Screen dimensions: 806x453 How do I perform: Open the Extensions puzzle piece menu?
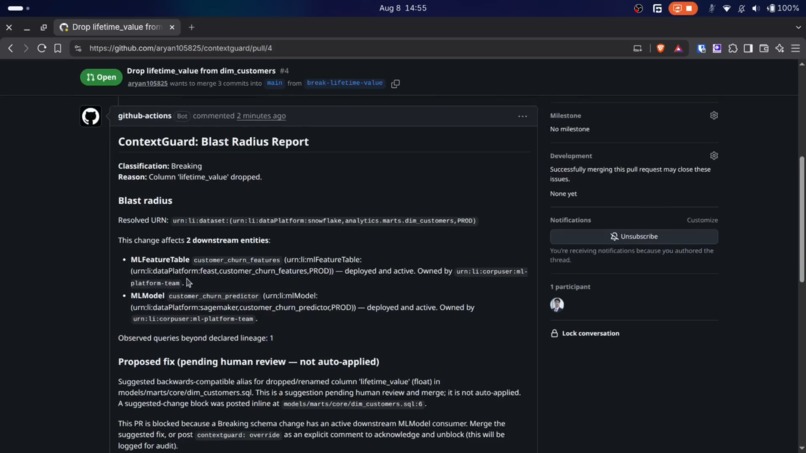(x=733, y=48)
